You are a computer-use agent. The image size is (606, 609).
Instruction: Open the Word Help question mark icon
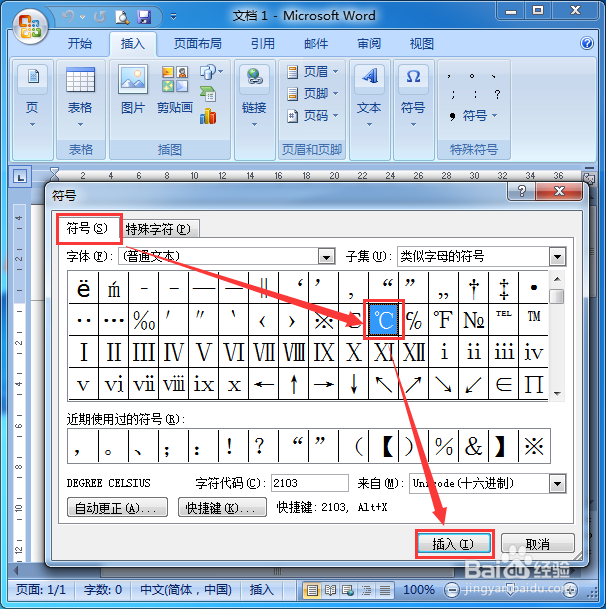pos(587,43)
